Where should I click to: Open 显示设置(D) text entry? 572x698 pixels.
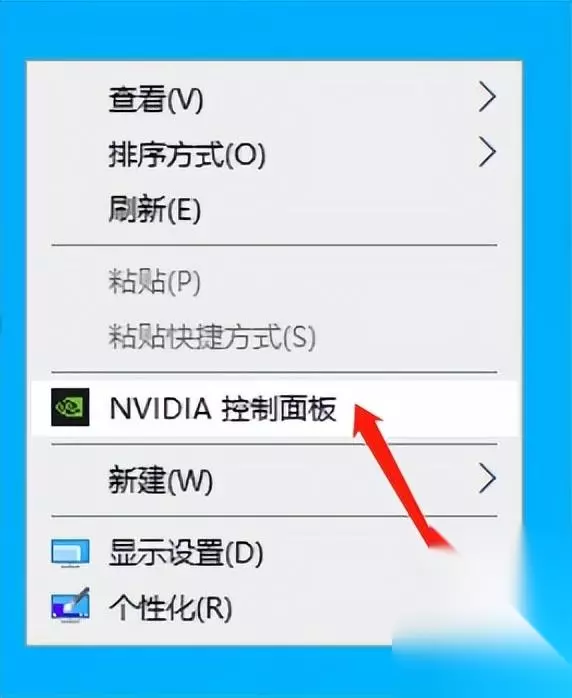pyautogui.click(x=186, y=552)
